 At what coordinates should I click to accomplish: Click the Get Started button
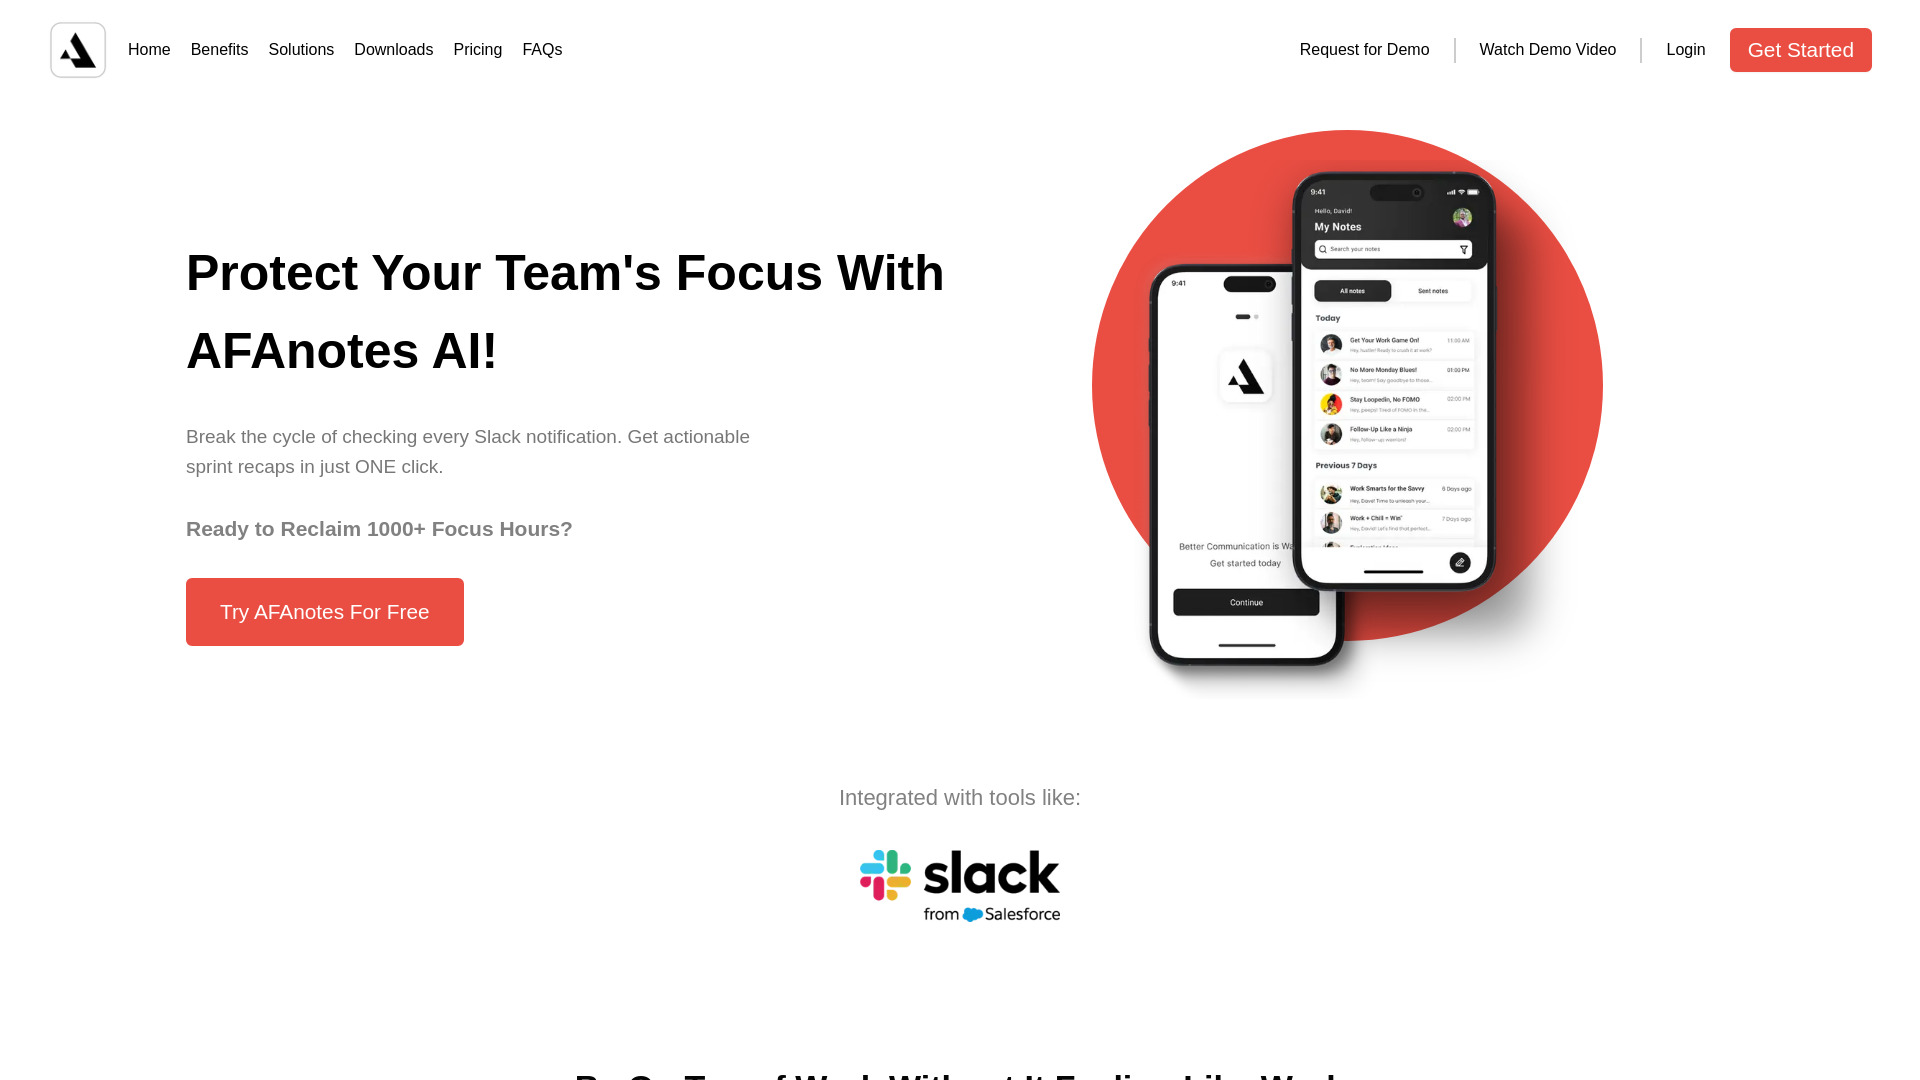(1800, 49)
